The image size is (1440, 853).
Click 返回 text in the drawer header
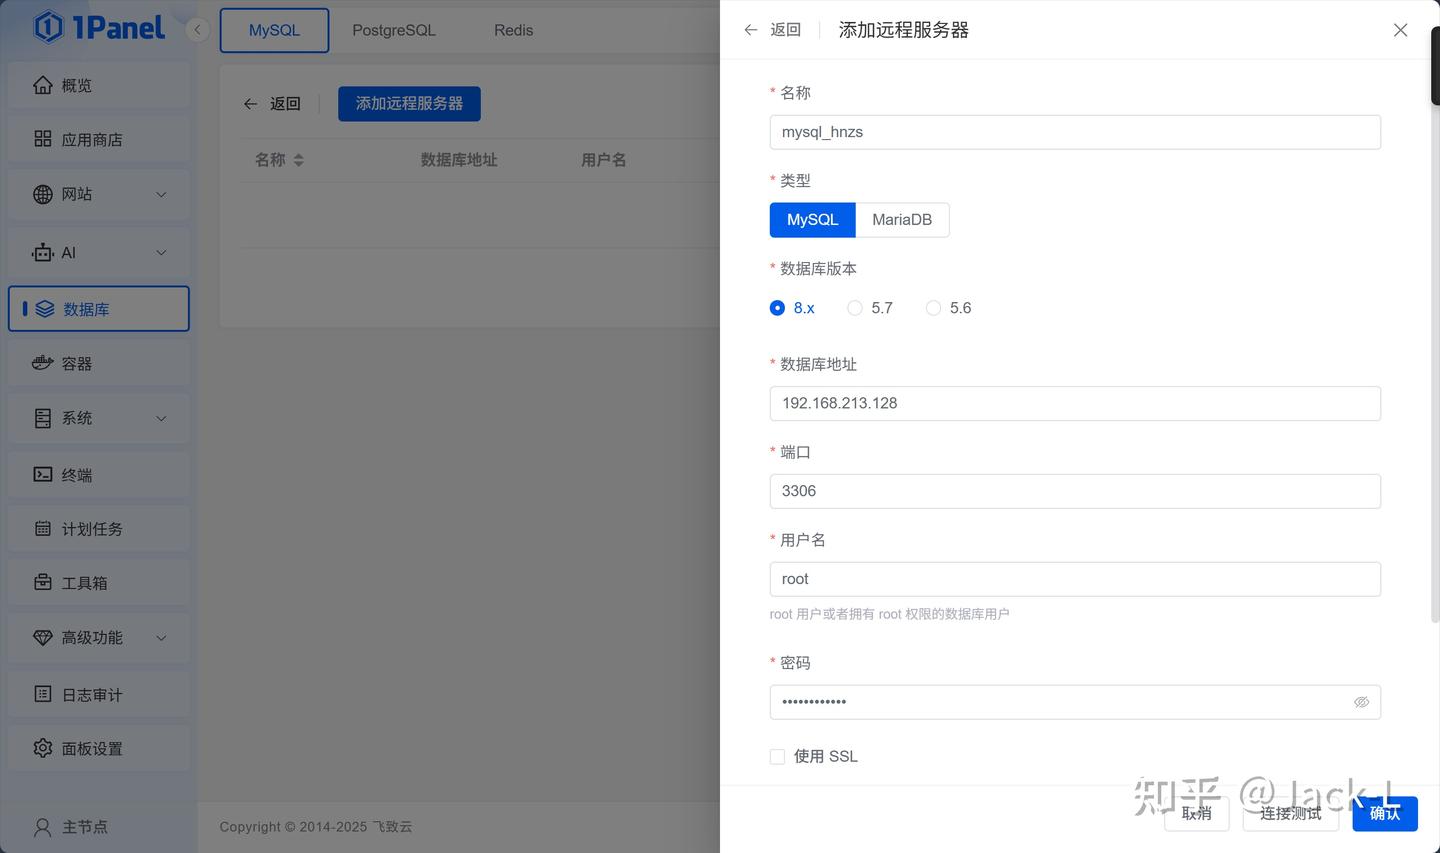tap(786, 30)
